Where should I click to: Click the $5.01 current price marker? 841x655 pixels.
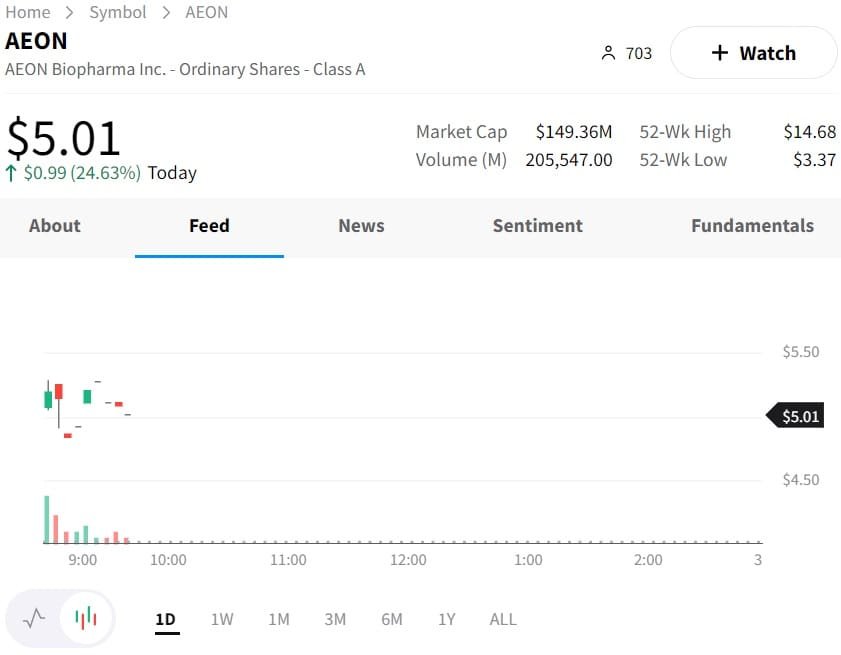(x=800, y=416)
